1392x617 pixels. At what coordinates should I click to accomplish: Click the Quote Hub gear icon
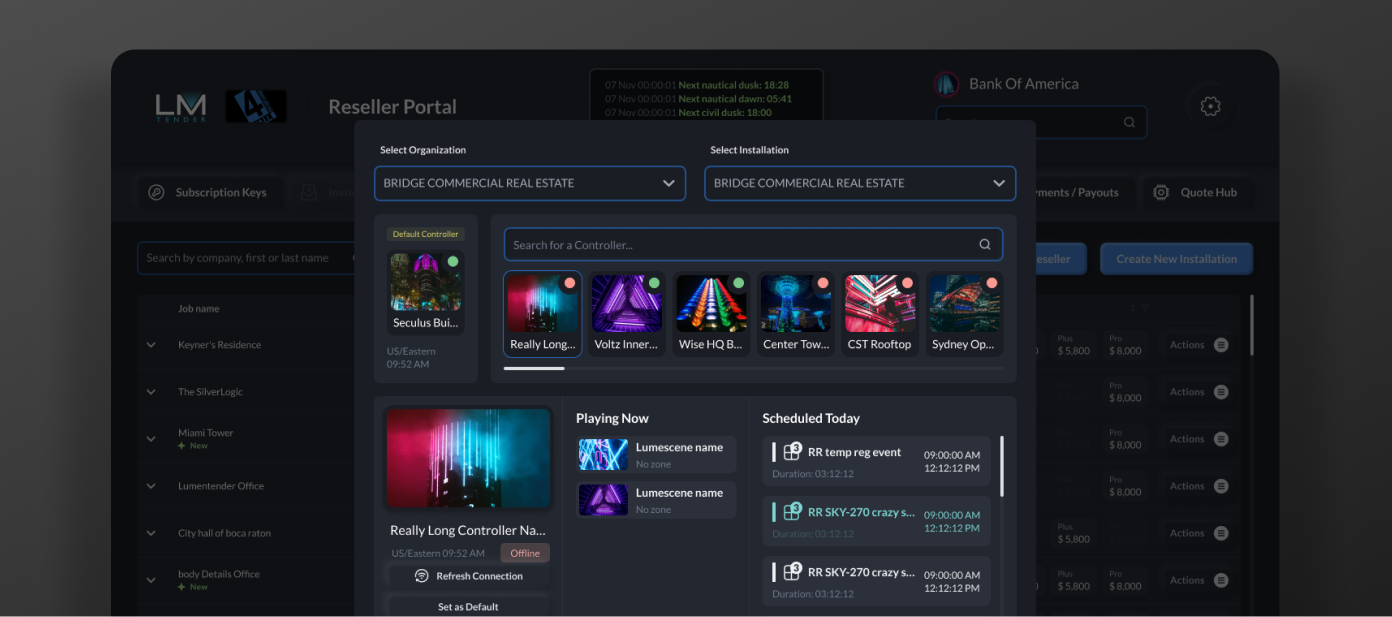point(1161,192)
